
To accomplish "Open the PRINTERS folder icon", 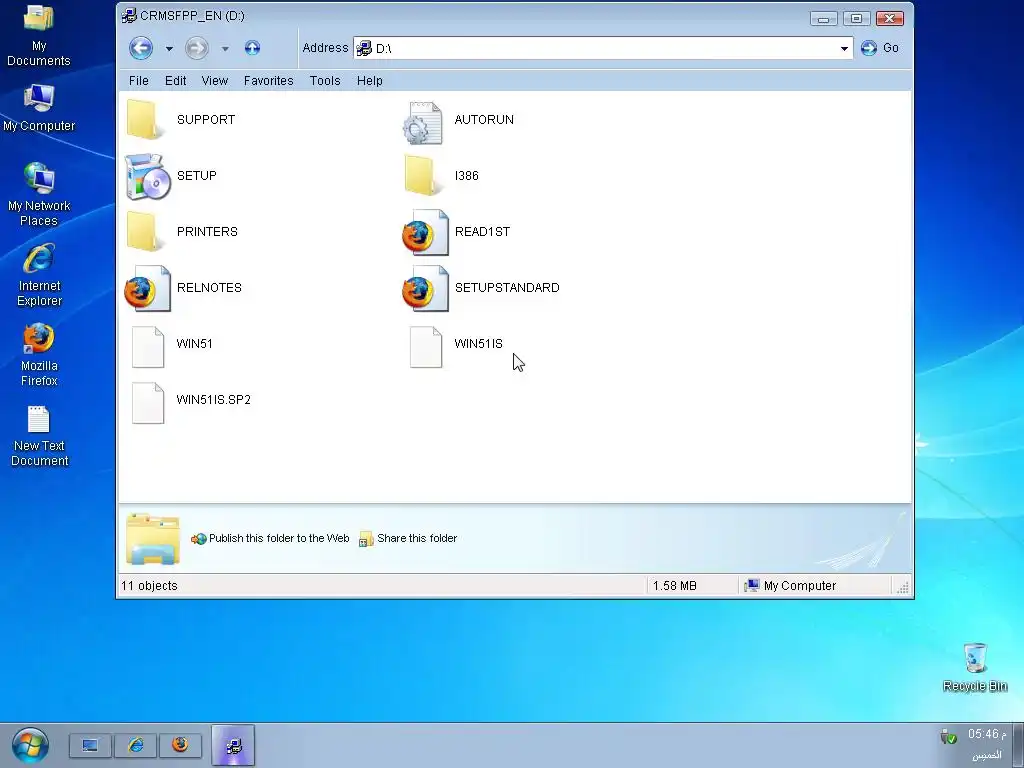I will coord(144,232).
